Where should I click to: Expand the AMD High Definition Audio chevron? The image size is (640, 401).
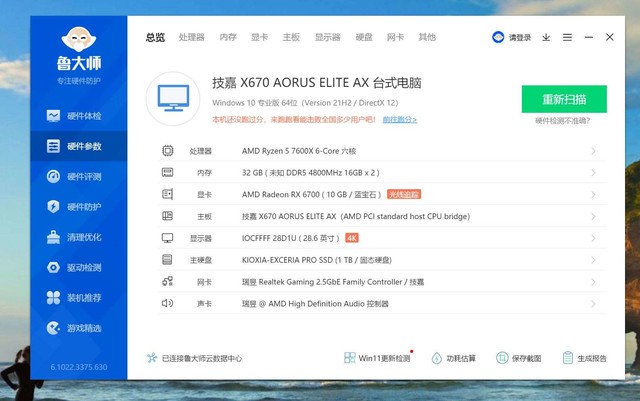tap(593, 304)
